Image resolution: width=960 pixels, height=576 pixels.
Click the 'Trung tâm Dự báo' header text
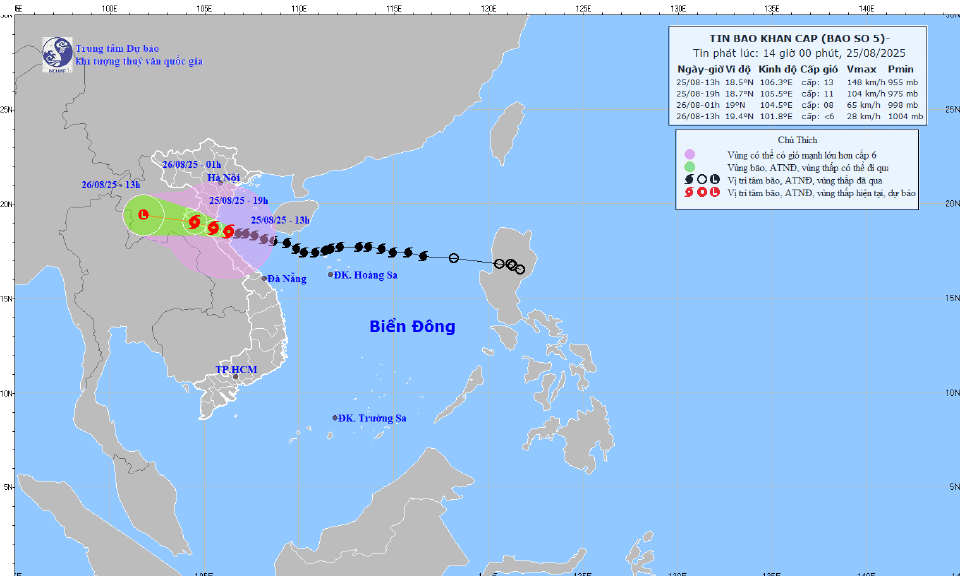point(117,48)
